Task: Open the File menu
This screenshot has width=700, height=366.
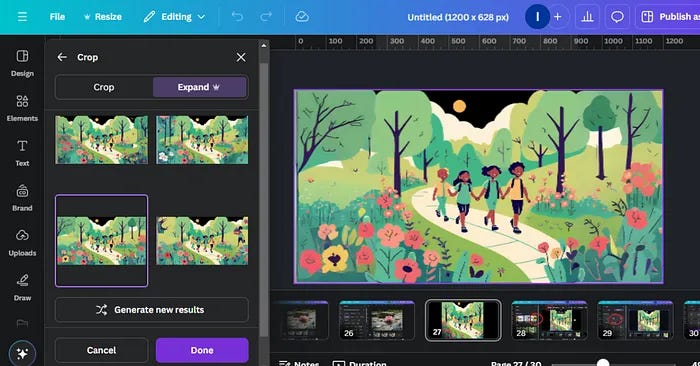Action: (57, 17)
